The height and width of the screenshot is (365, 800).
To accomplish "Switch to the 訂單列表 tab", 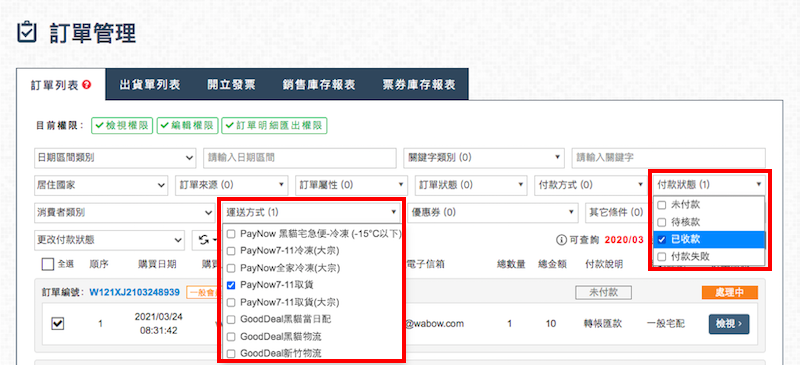I will click(61, 85).
